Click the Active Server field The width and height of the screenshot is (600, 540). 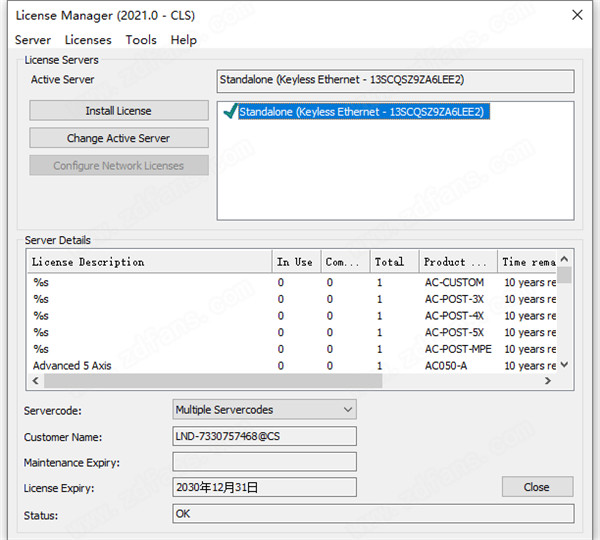click(395, 81)
